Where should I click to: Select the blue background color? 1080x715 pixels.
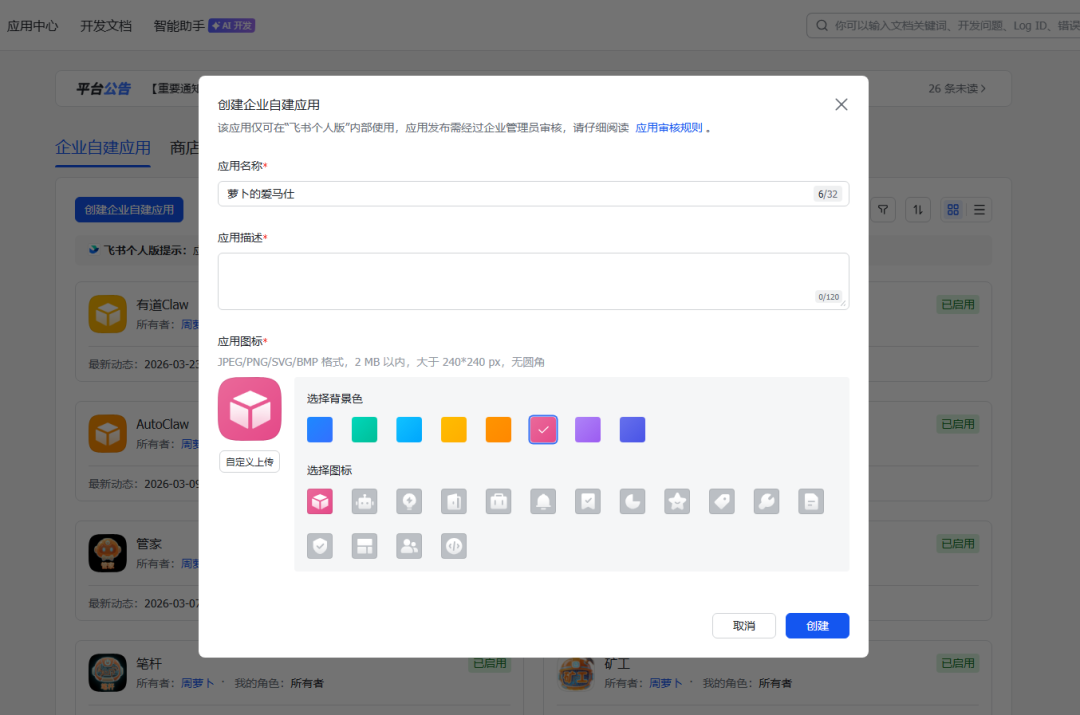point(320,430)
